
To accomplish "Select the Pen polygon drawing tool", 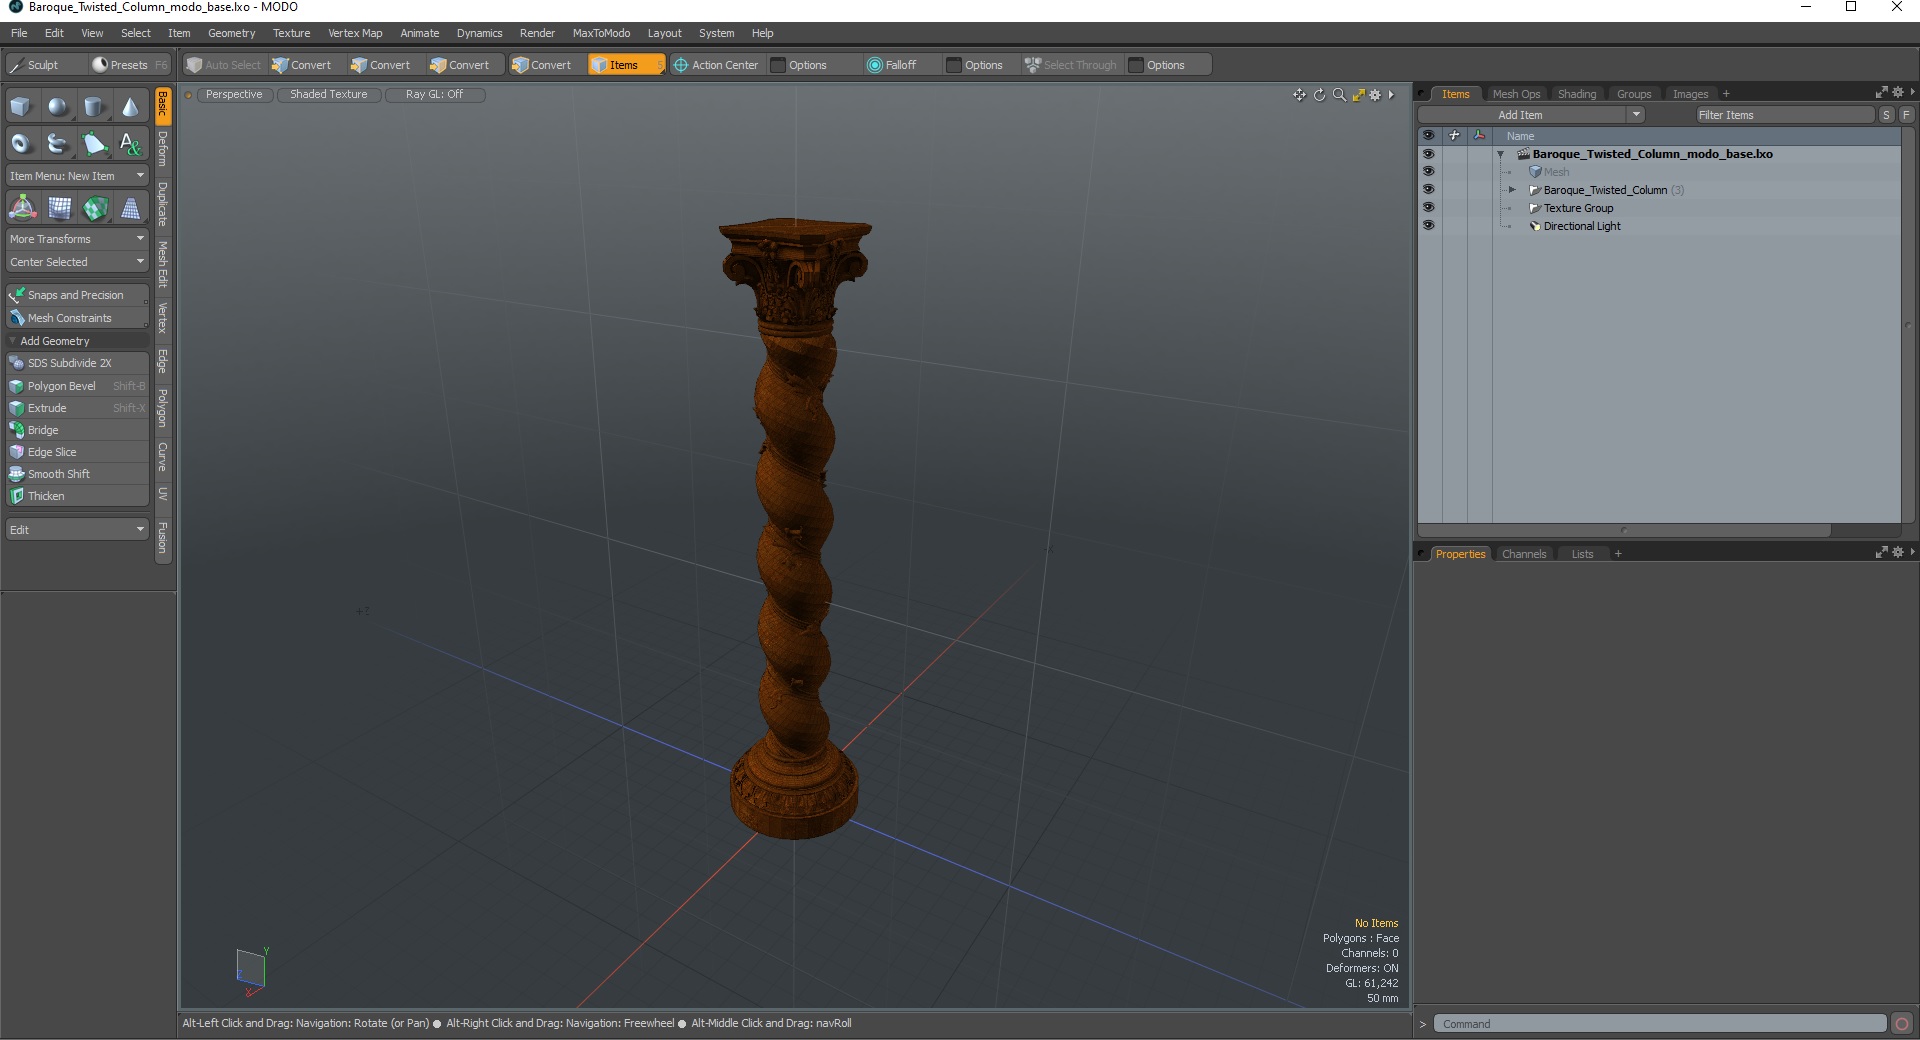I will coord(94,144).
